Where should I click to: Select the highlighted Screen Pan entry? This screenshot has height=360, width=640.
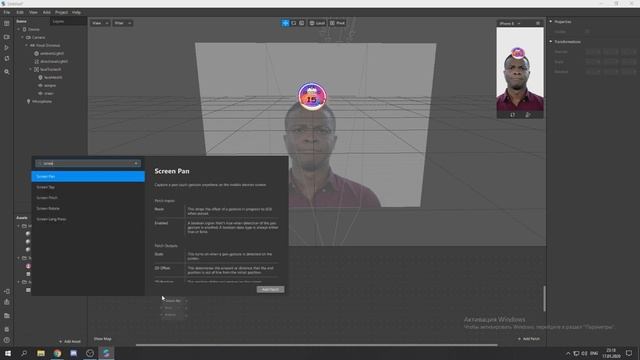point(88,176)
